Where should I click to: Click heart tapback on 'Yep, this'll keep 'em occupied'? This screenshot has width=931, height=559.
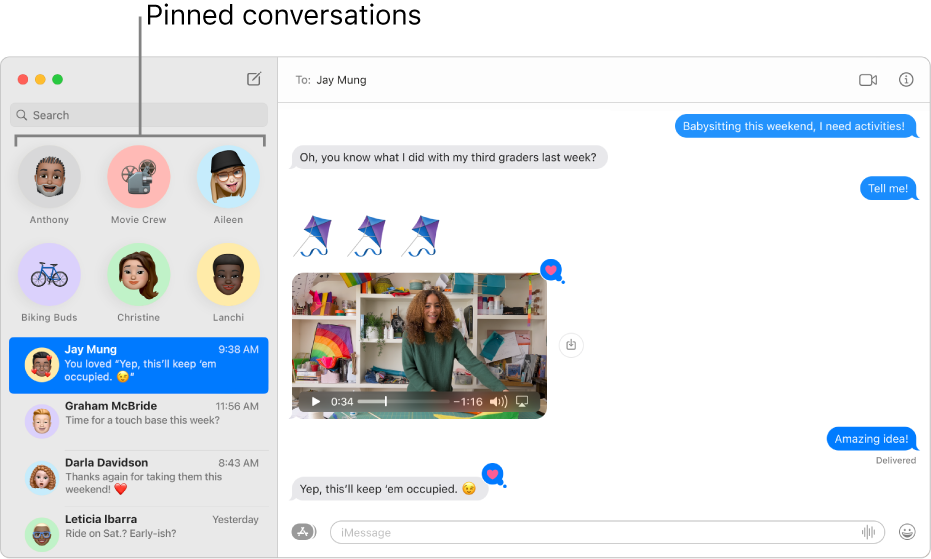pyautogui.click(x=493, y=475)
